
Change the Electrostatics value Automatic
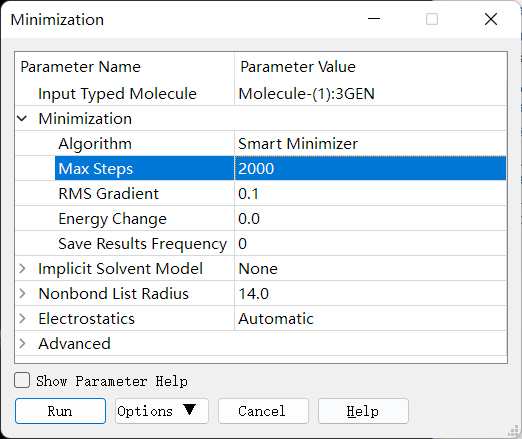(x=370, y=318)
